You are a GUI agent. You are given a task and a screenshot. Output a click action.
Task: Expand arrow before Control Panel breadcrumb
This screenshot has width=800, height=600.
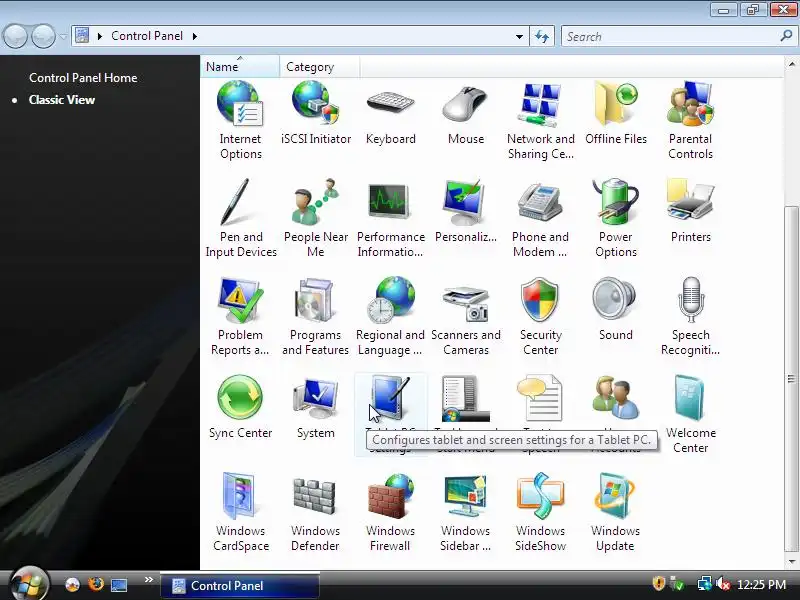(x=100, y=36)
